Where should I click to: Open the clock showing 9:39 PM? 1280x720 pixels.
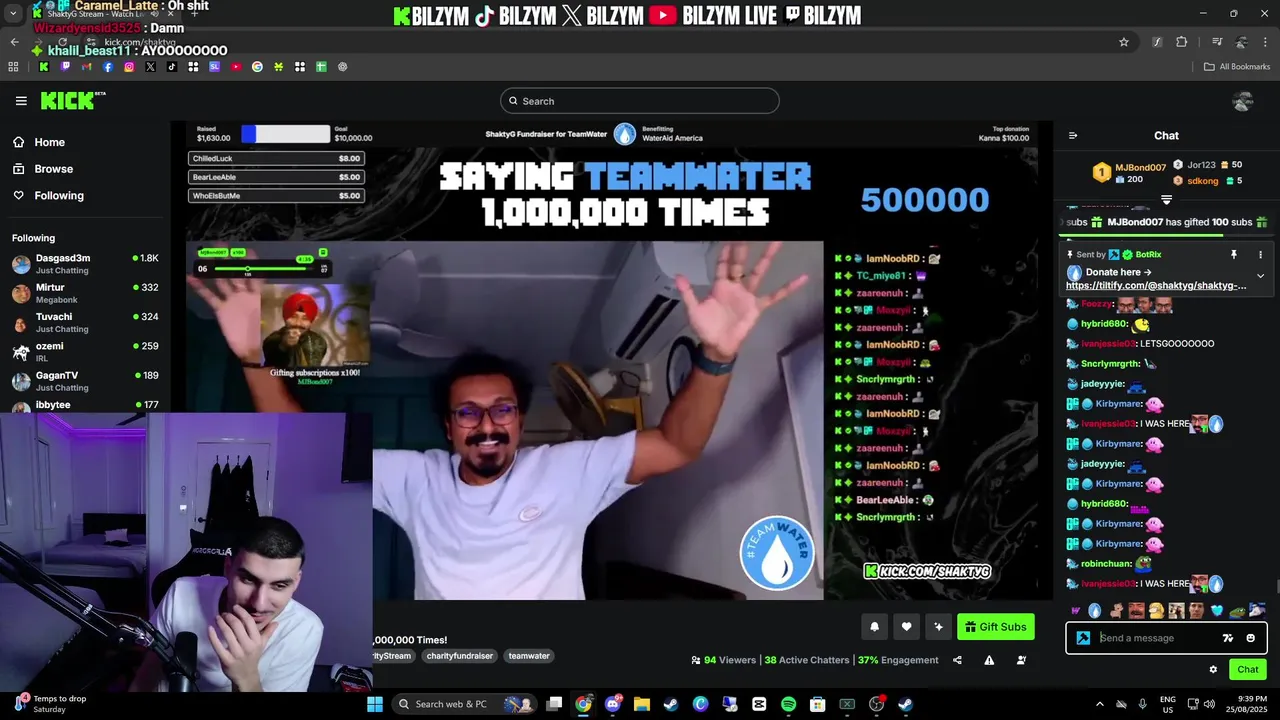click(1245, 704)
